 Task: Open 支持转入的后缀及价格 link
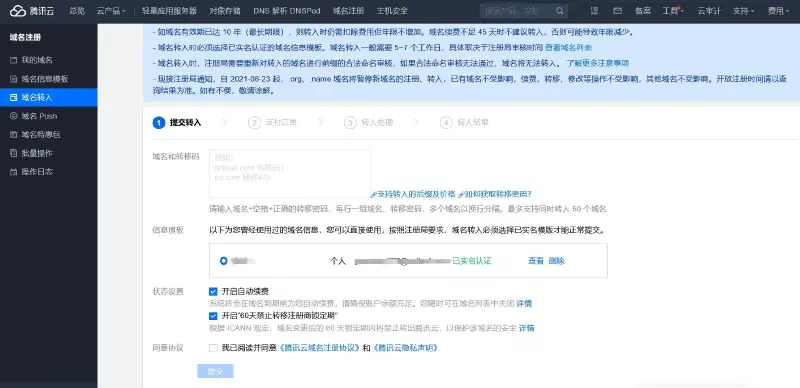[416, 194]
